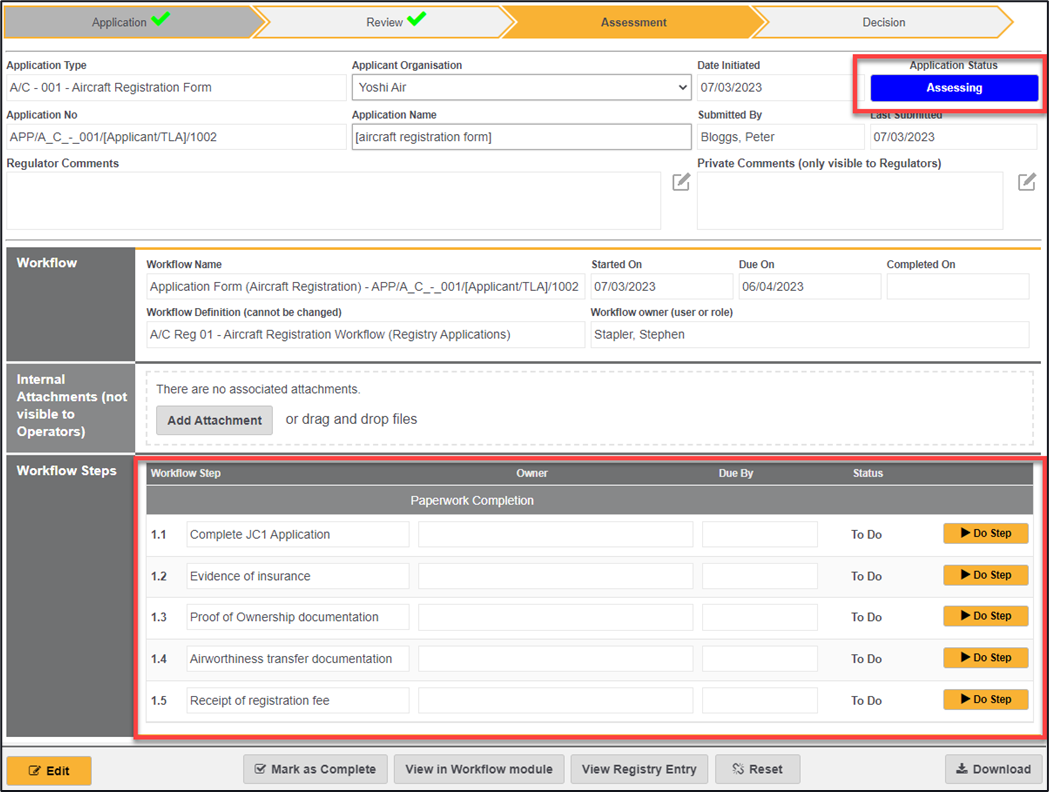The width and height of the screenshot is (1049, 792).
Task: Click edit icon beside Private Comments
Action: [1026, 182]
